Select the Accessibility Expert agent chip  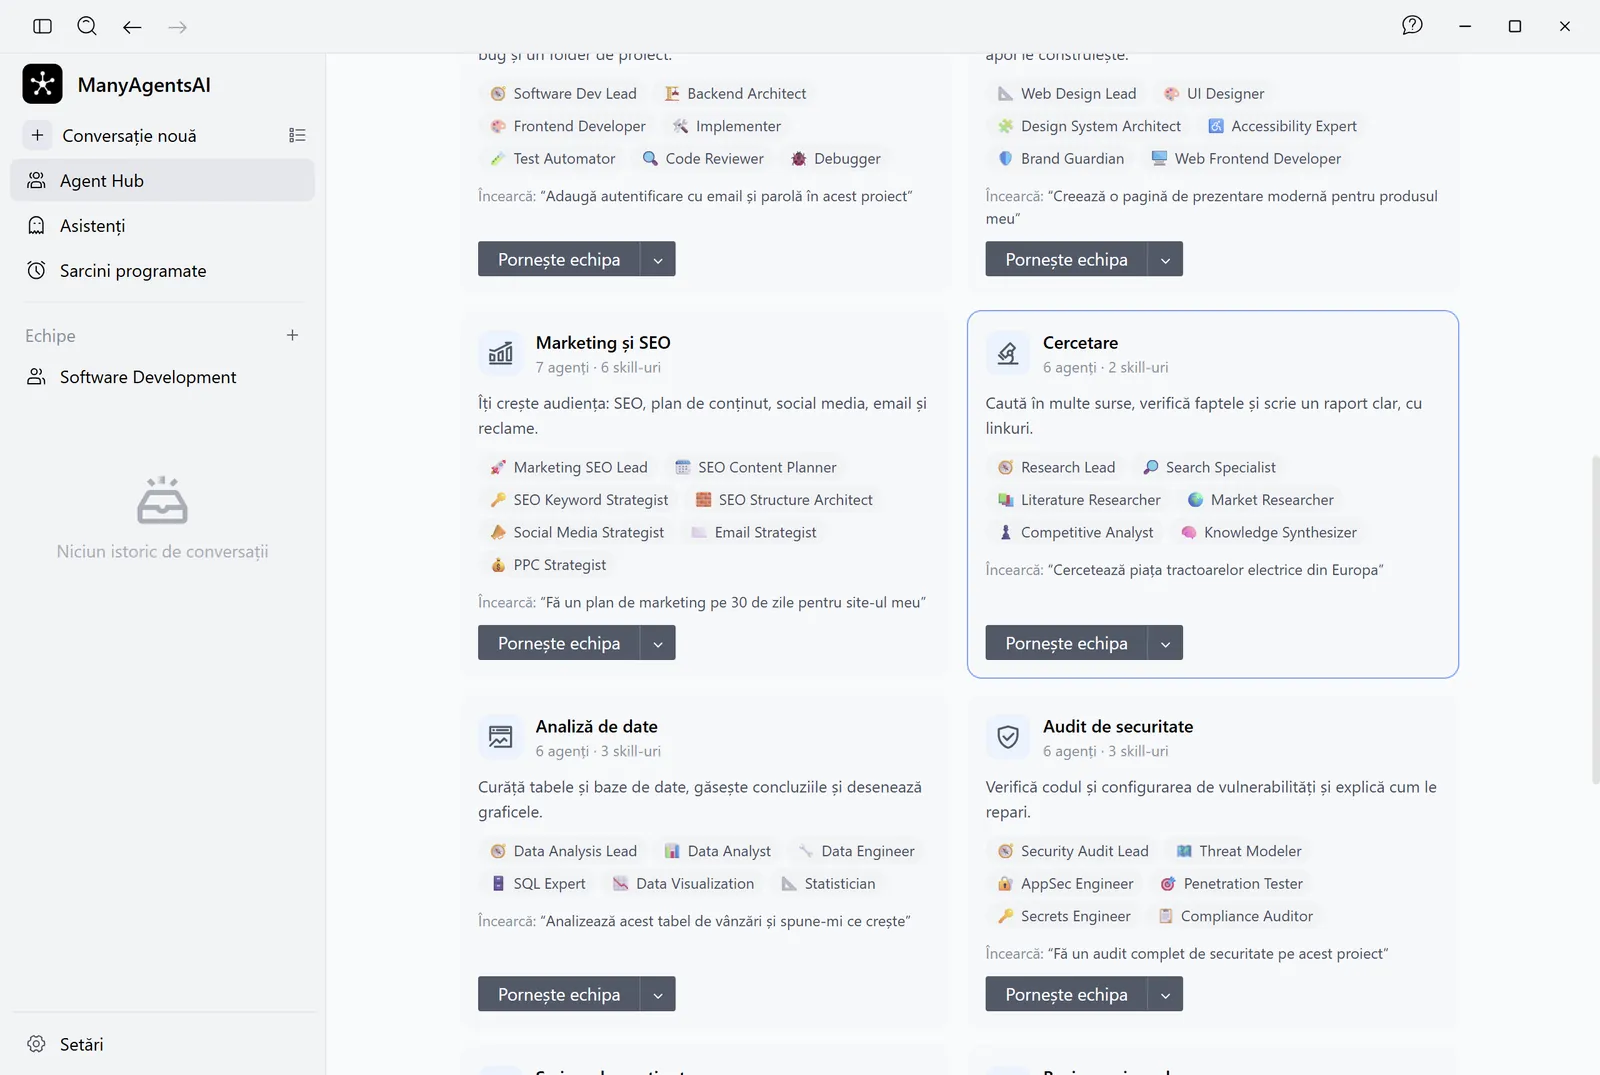coord(1283,126)
